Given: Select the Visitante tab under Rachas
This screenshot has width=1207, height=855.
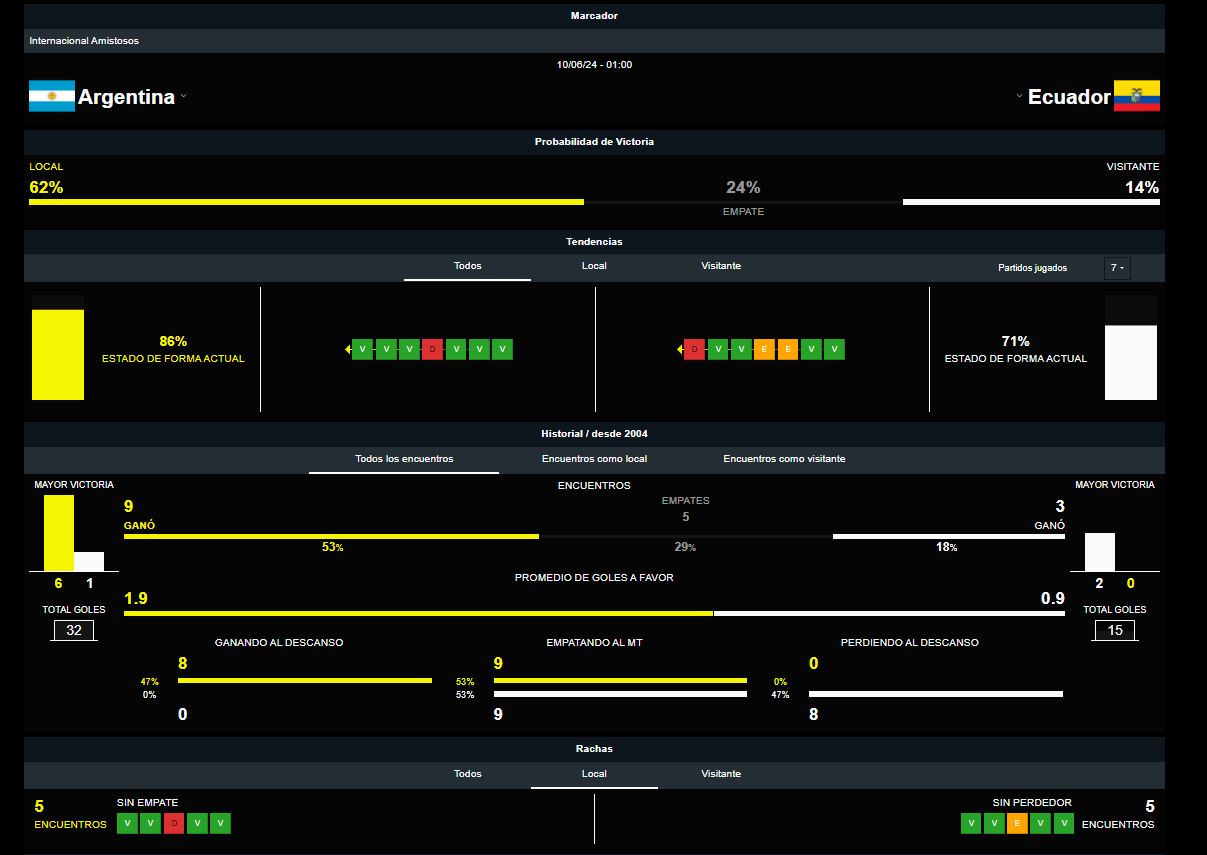Looking at the screenshot, I should point(721,774).
